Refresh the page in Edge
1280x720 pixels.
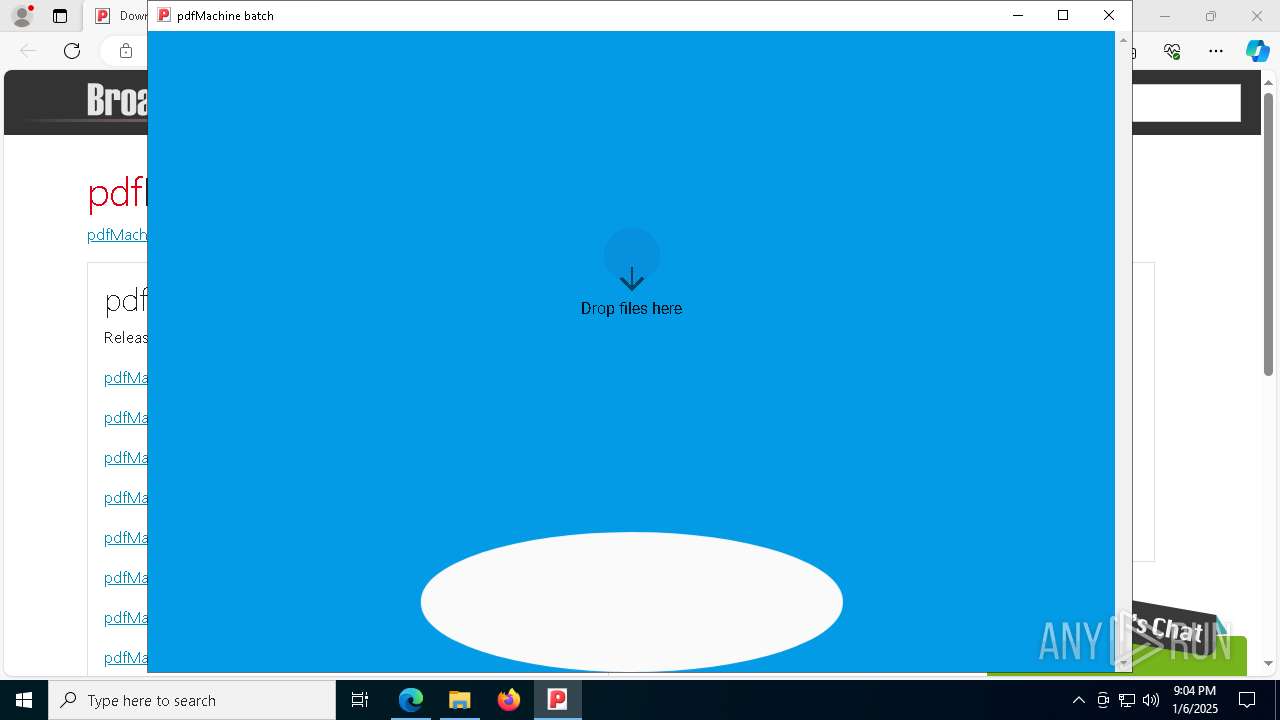72,51
